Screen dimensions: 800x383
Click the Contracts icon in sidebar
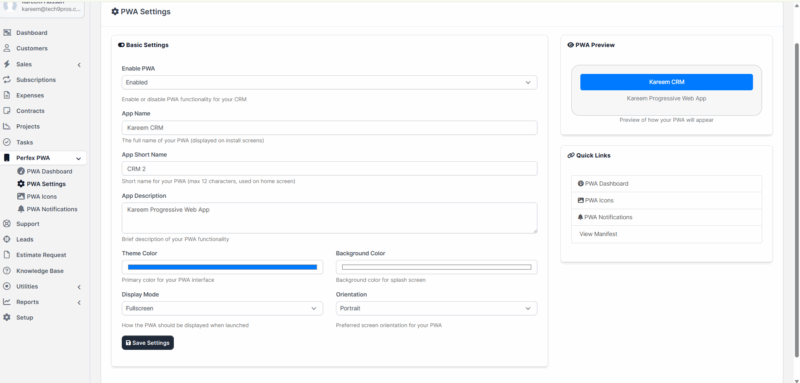7,111
